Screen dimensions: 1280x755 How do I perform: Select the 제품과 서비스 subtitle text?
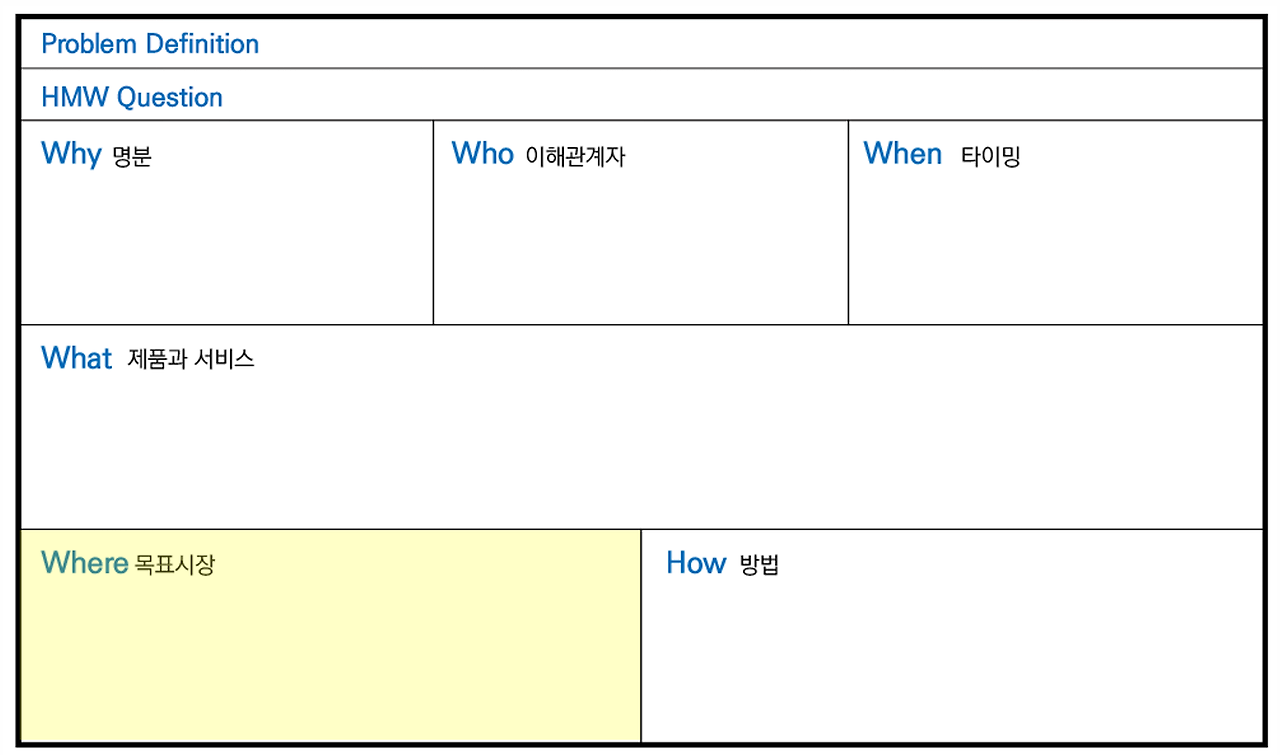click(x=191, y=359)
